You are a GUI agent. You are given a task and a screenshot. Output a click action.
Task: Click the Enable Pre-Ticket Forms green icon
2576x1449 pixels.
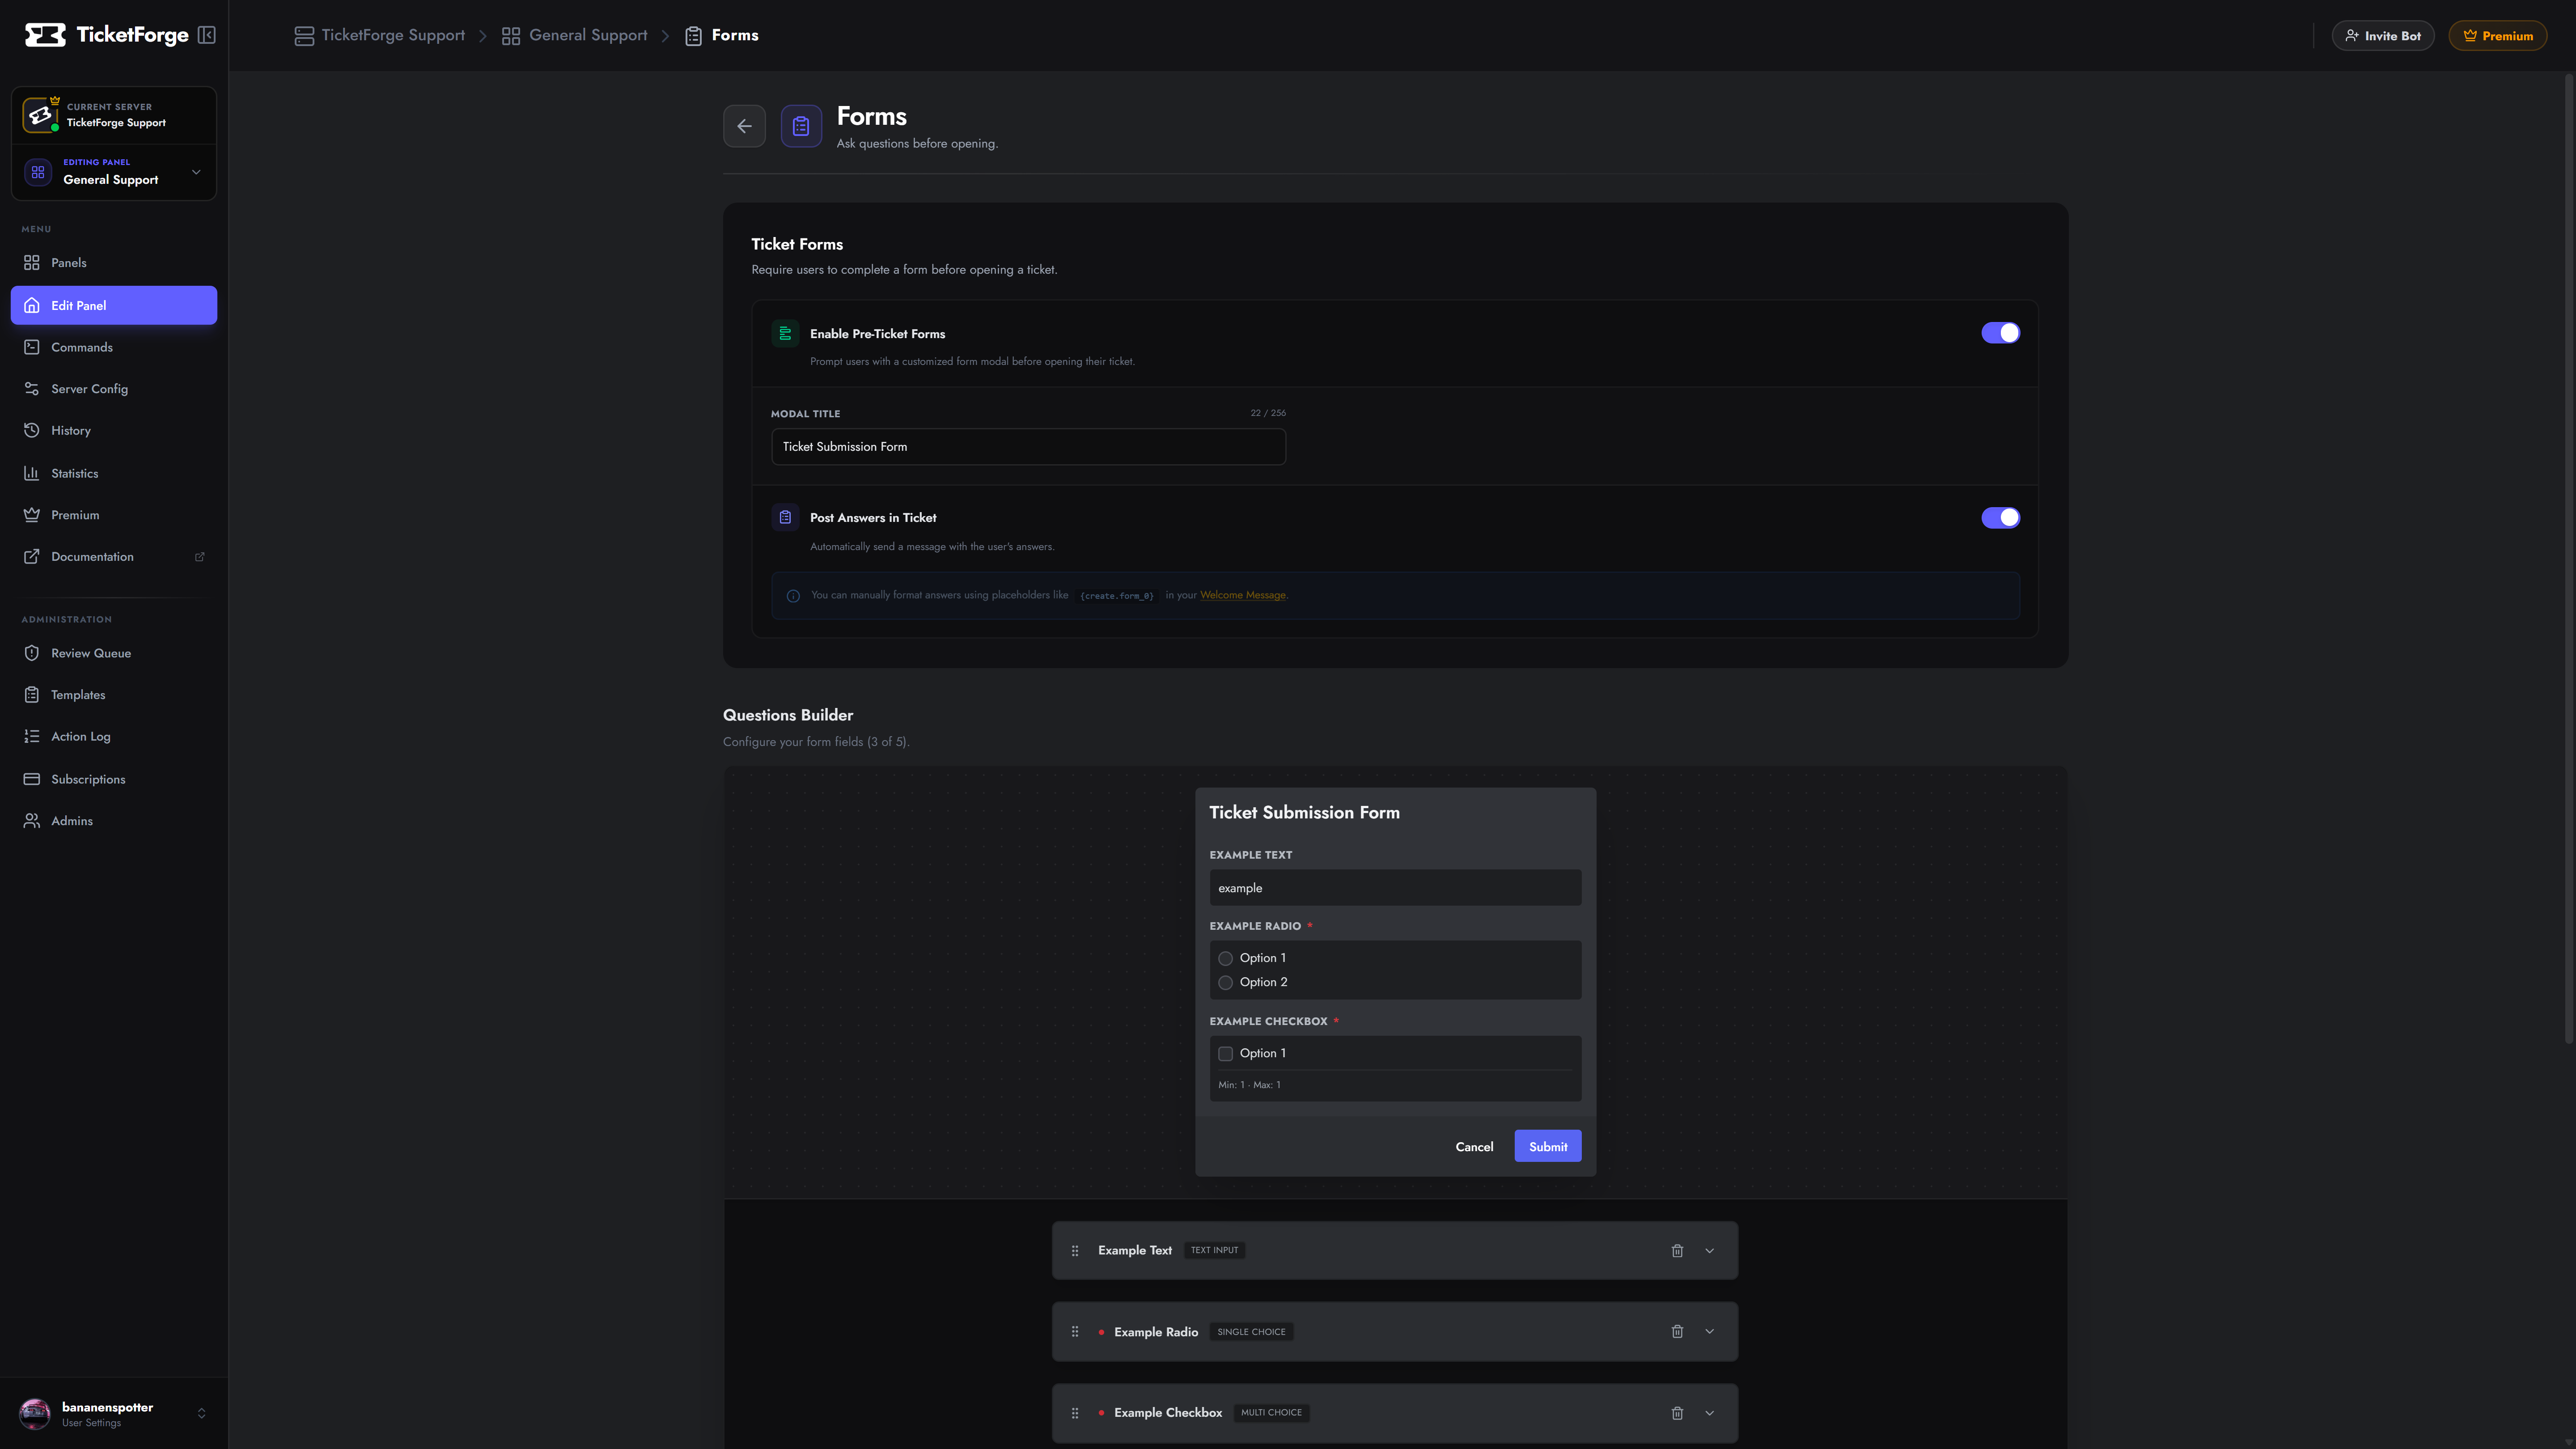pos(785,333)
